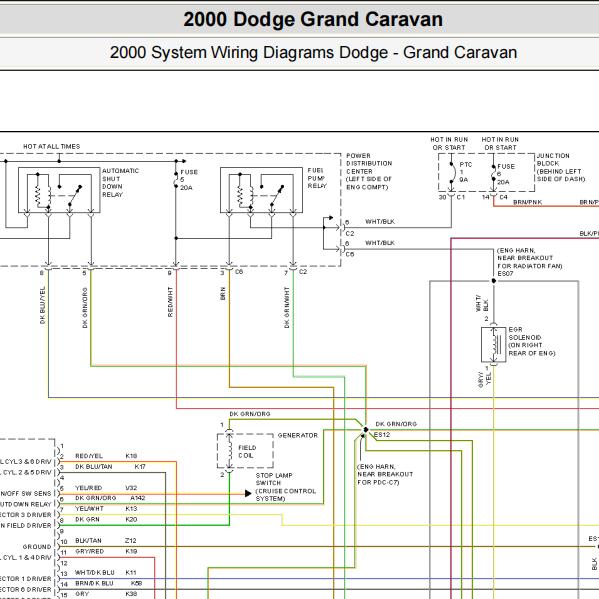The height and width of the screenshot is (599, 599).
Task: Click the vertical "RED/WHT" wire label
Action: (170, 302)
